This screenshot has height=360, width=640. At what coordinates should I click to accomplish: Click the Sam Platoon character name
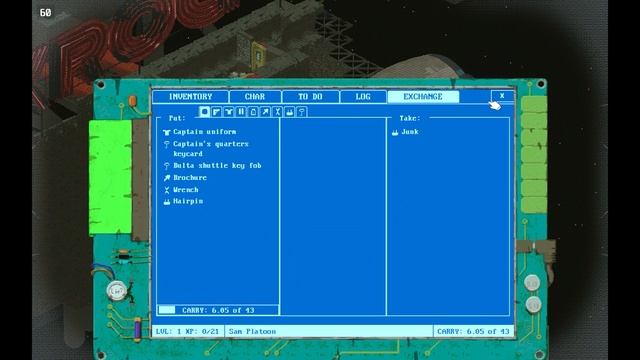(252, 331)
